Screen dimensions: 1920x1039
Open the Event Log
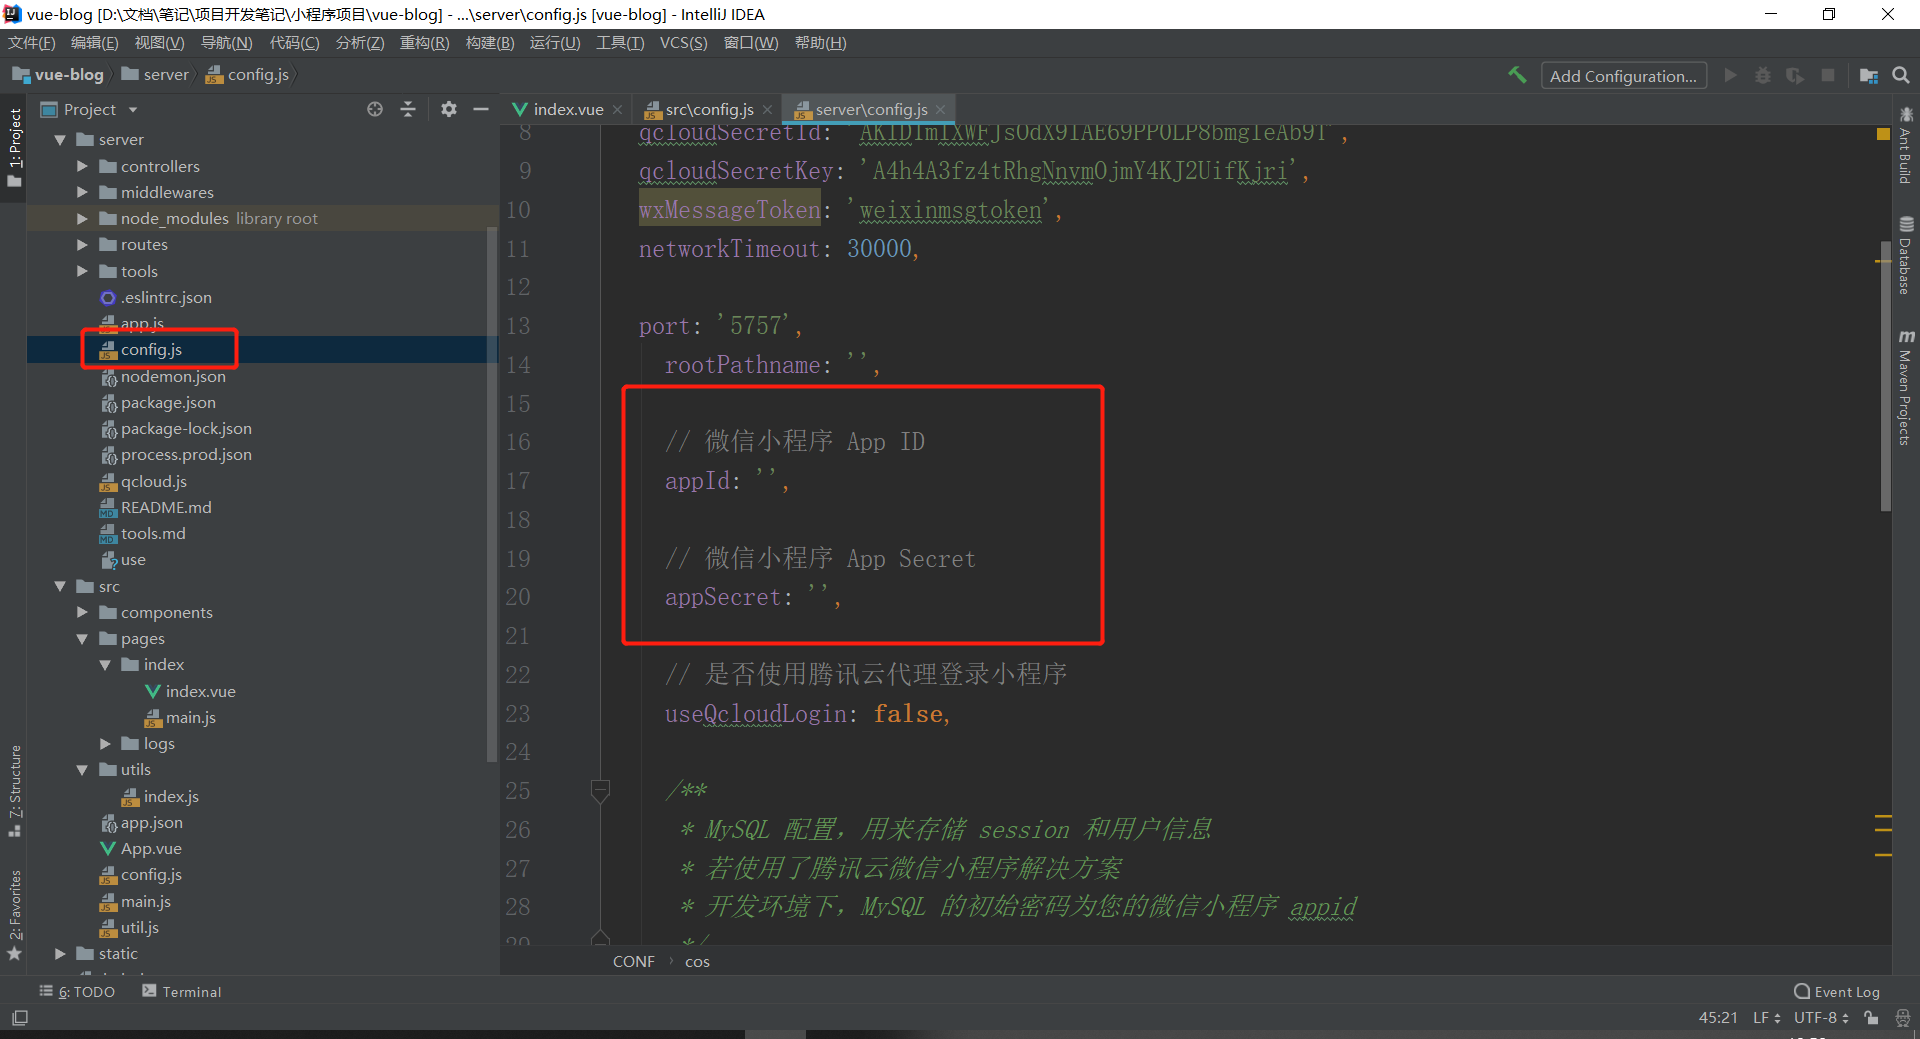tap(1837, 992)
